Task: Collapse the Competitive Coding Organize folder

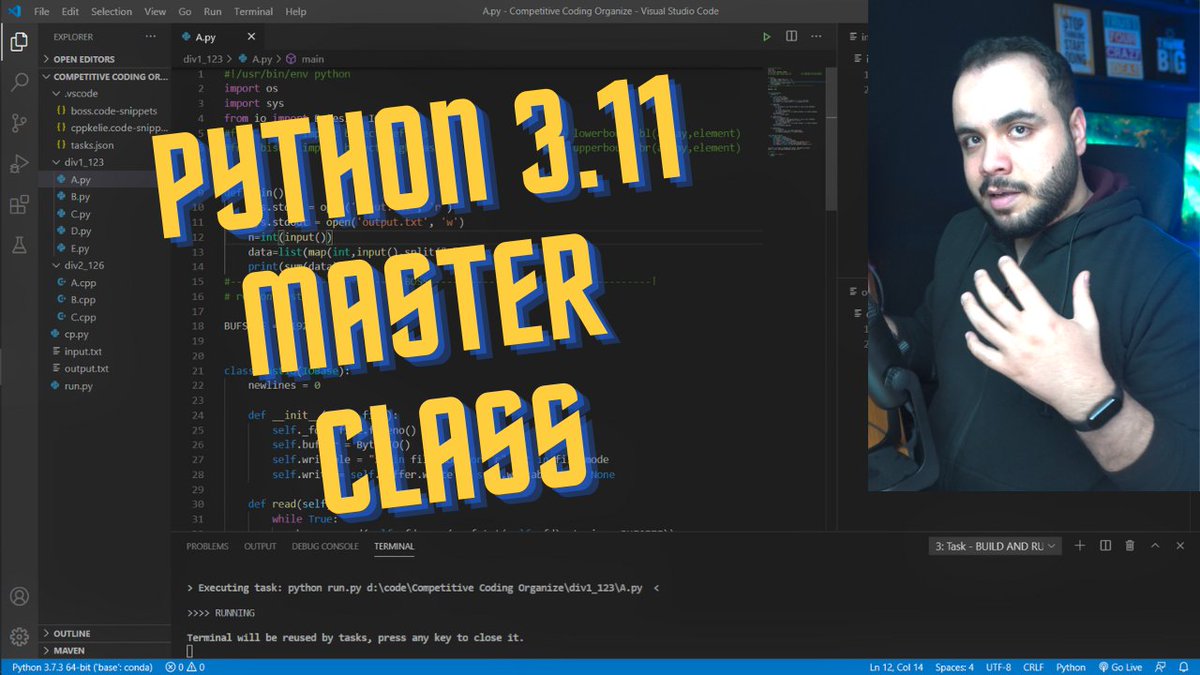Action: [x=106, y=76]
